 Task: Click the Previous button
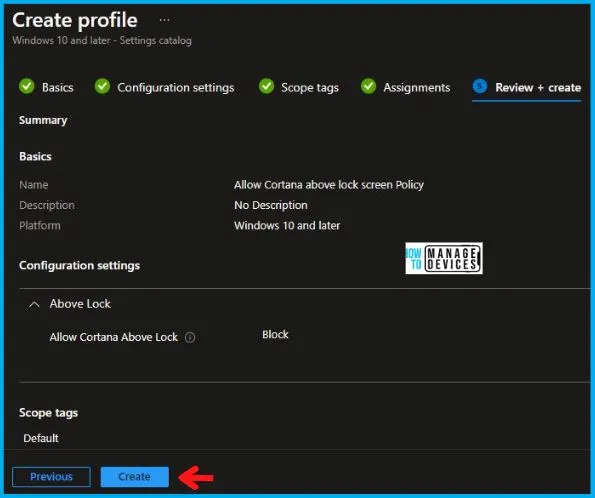click(51, 477)
